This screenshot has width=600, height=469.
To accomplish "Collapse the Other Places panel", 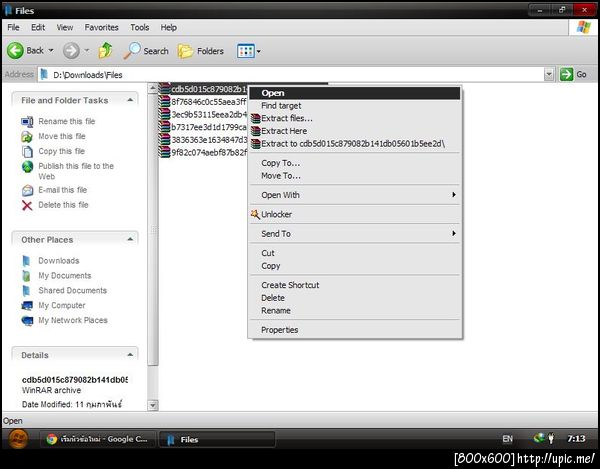I will (x=130, y=239).
